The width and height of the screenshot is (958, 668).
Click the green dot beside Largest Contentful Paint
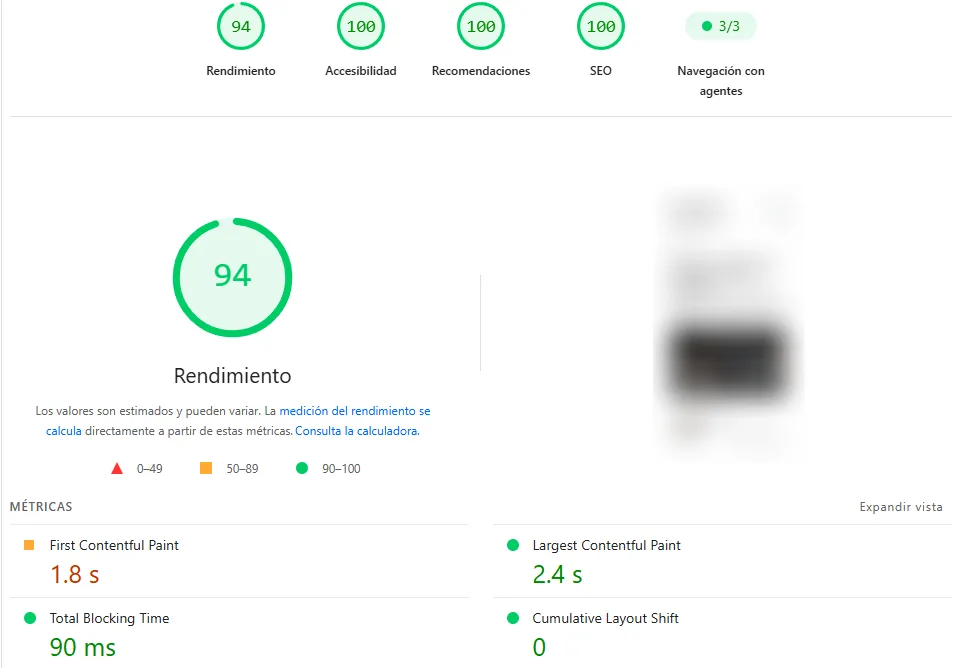[x=513, y=545]
